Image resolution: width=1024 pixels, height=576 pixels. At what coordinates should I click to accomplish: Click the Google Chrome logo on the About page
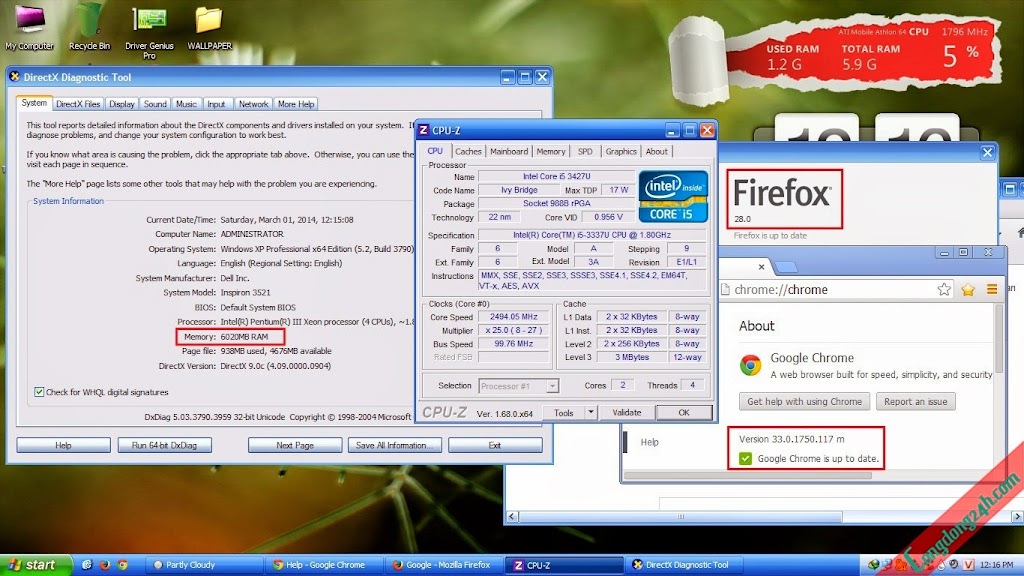coord(750,364)
